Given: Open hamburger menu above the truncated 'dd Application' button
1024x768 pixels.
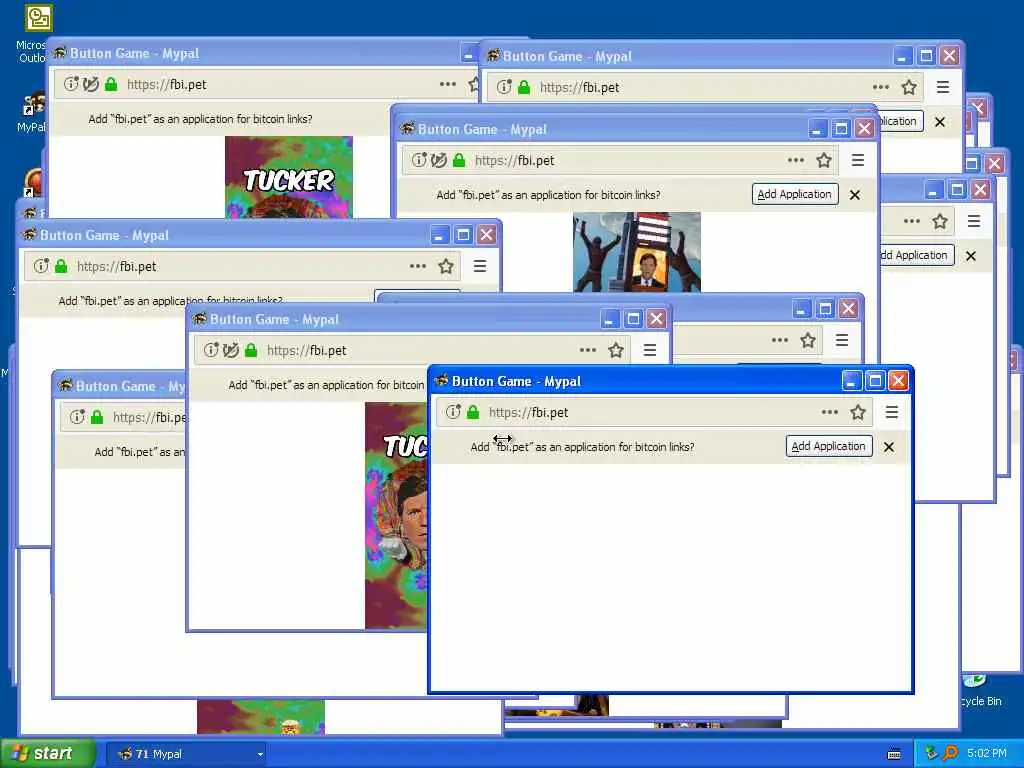Looking at the screenshot, I should (x=974, y=221).
